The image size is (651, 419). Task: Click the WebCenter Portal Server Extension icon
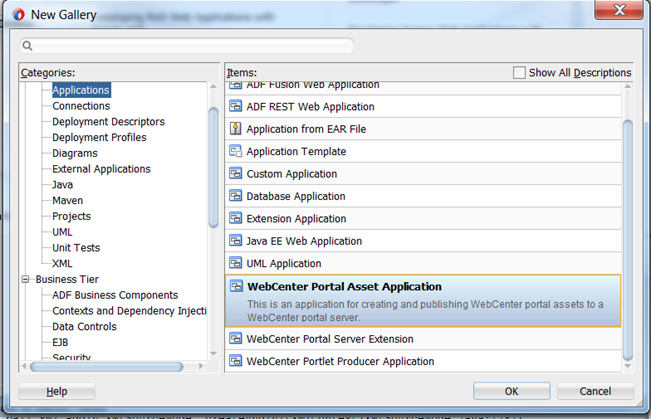[x=236, y=339]
